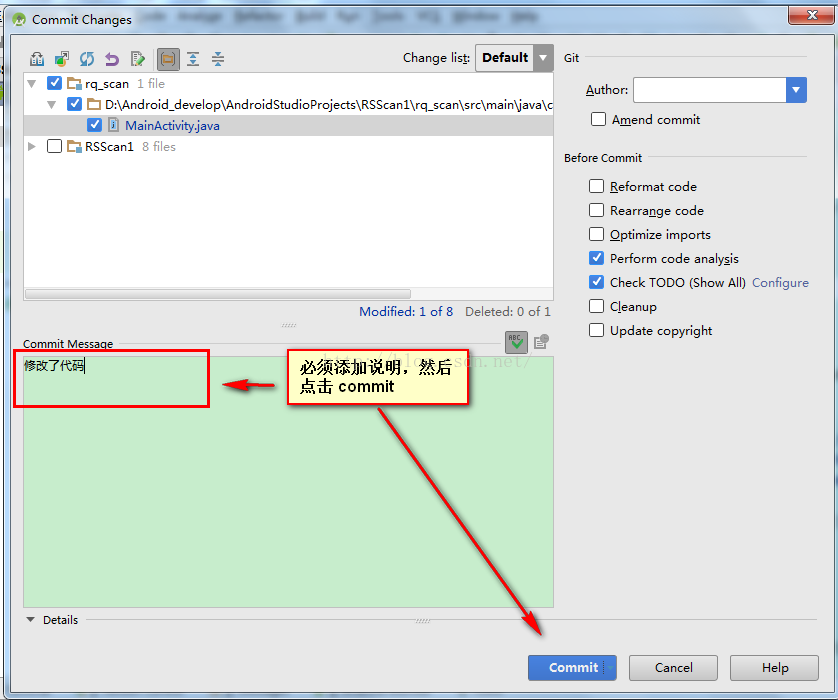This screenshot has height=700, width=838.
Task: Select the MainActivity.java file row
Action: click(289, 125)
